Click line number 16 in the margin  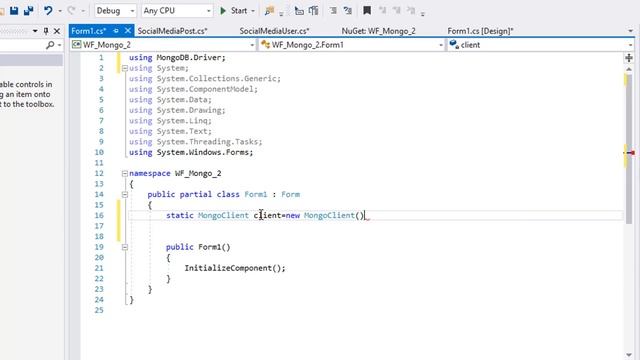[x=99, y=216]
